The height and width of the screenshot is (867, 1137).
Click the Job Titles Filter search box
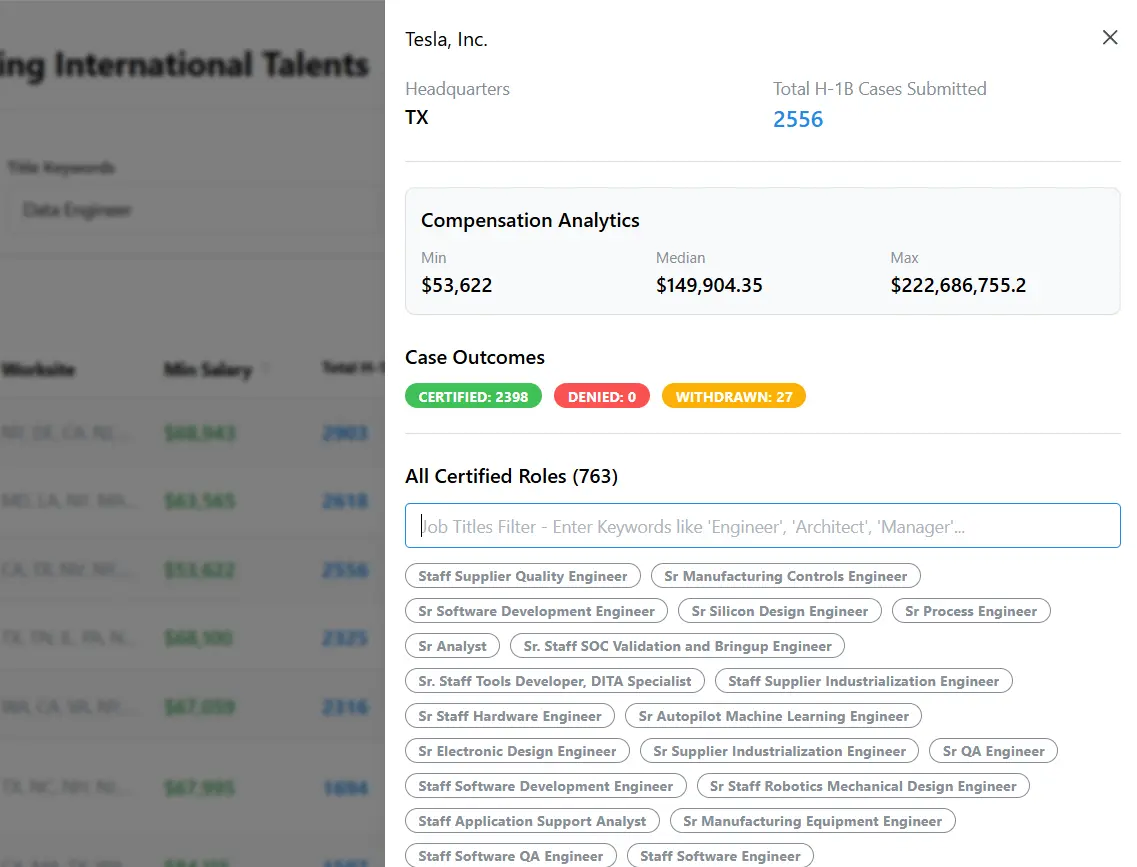click(x=762, y=525)
